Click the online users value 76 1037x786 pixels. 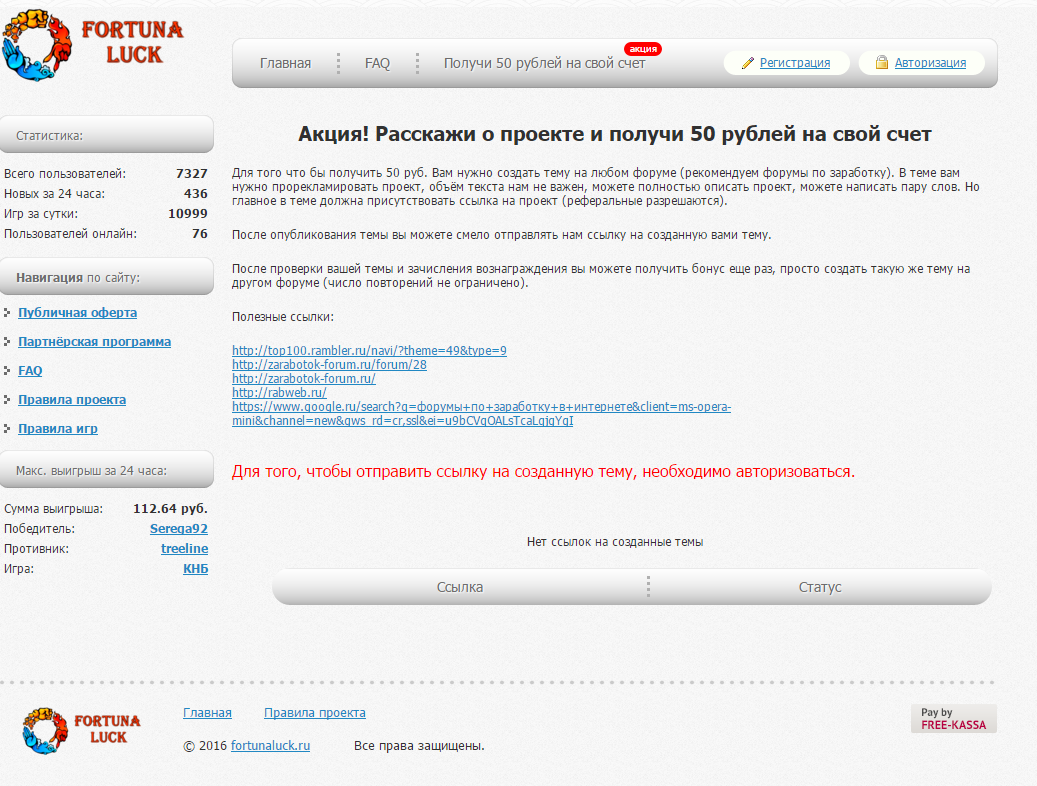coord(200,234)
